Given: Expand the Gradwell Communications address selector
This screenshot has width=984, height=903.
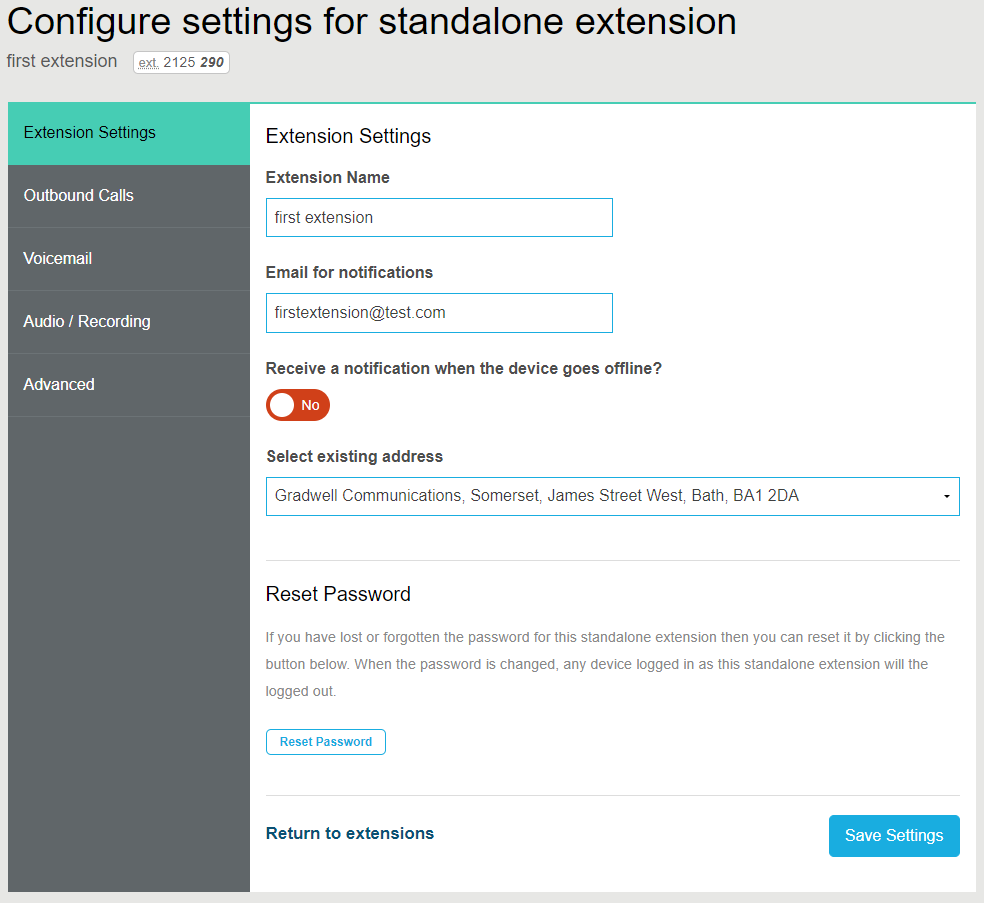Looking at the screenshot, I should (x=612, y=496).
